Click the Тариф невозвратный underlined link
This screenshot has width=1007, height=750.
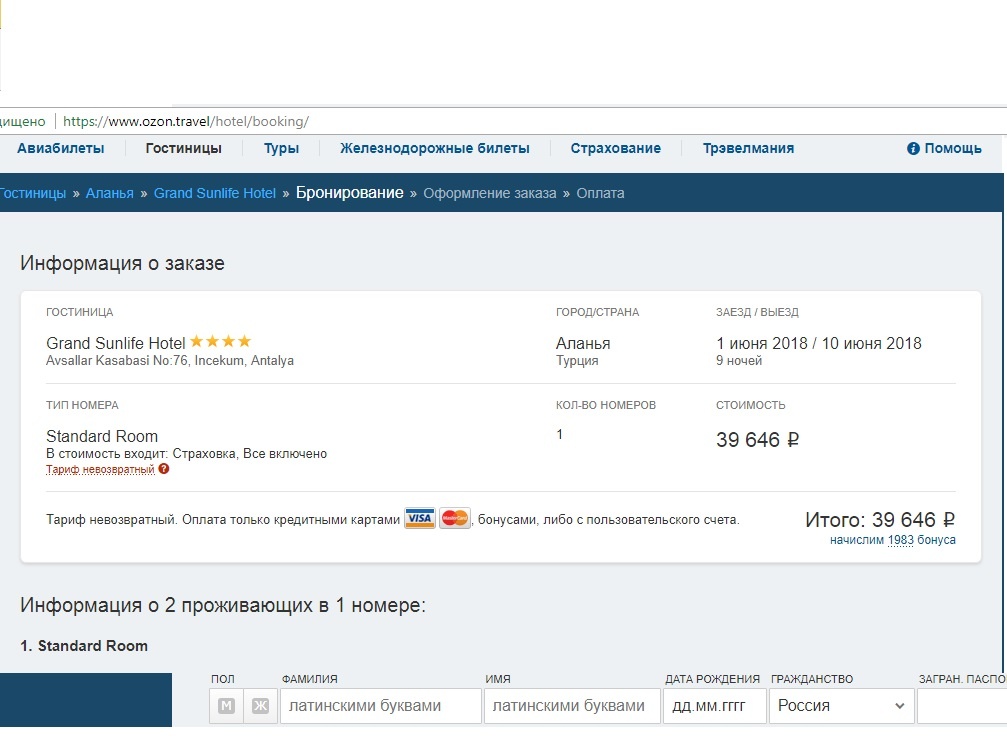click(x=100, y=469)
